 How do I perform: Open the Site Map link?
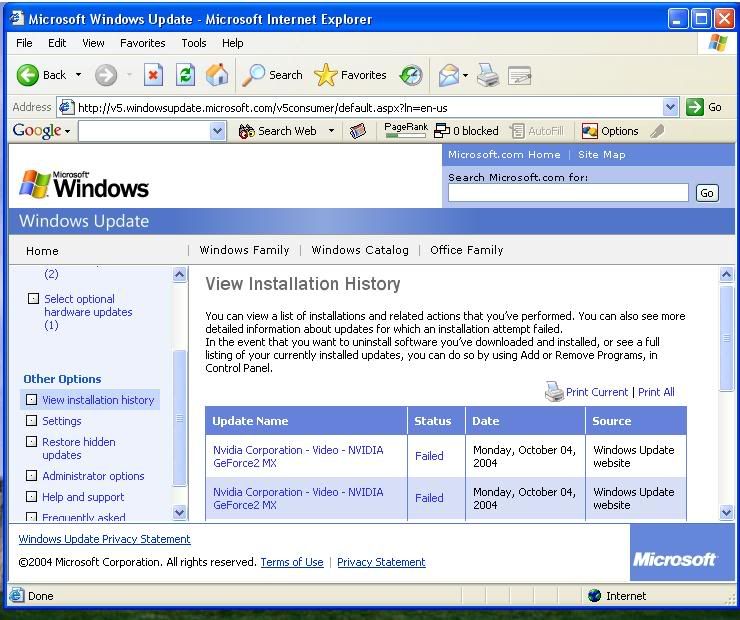tap(602, 154)
